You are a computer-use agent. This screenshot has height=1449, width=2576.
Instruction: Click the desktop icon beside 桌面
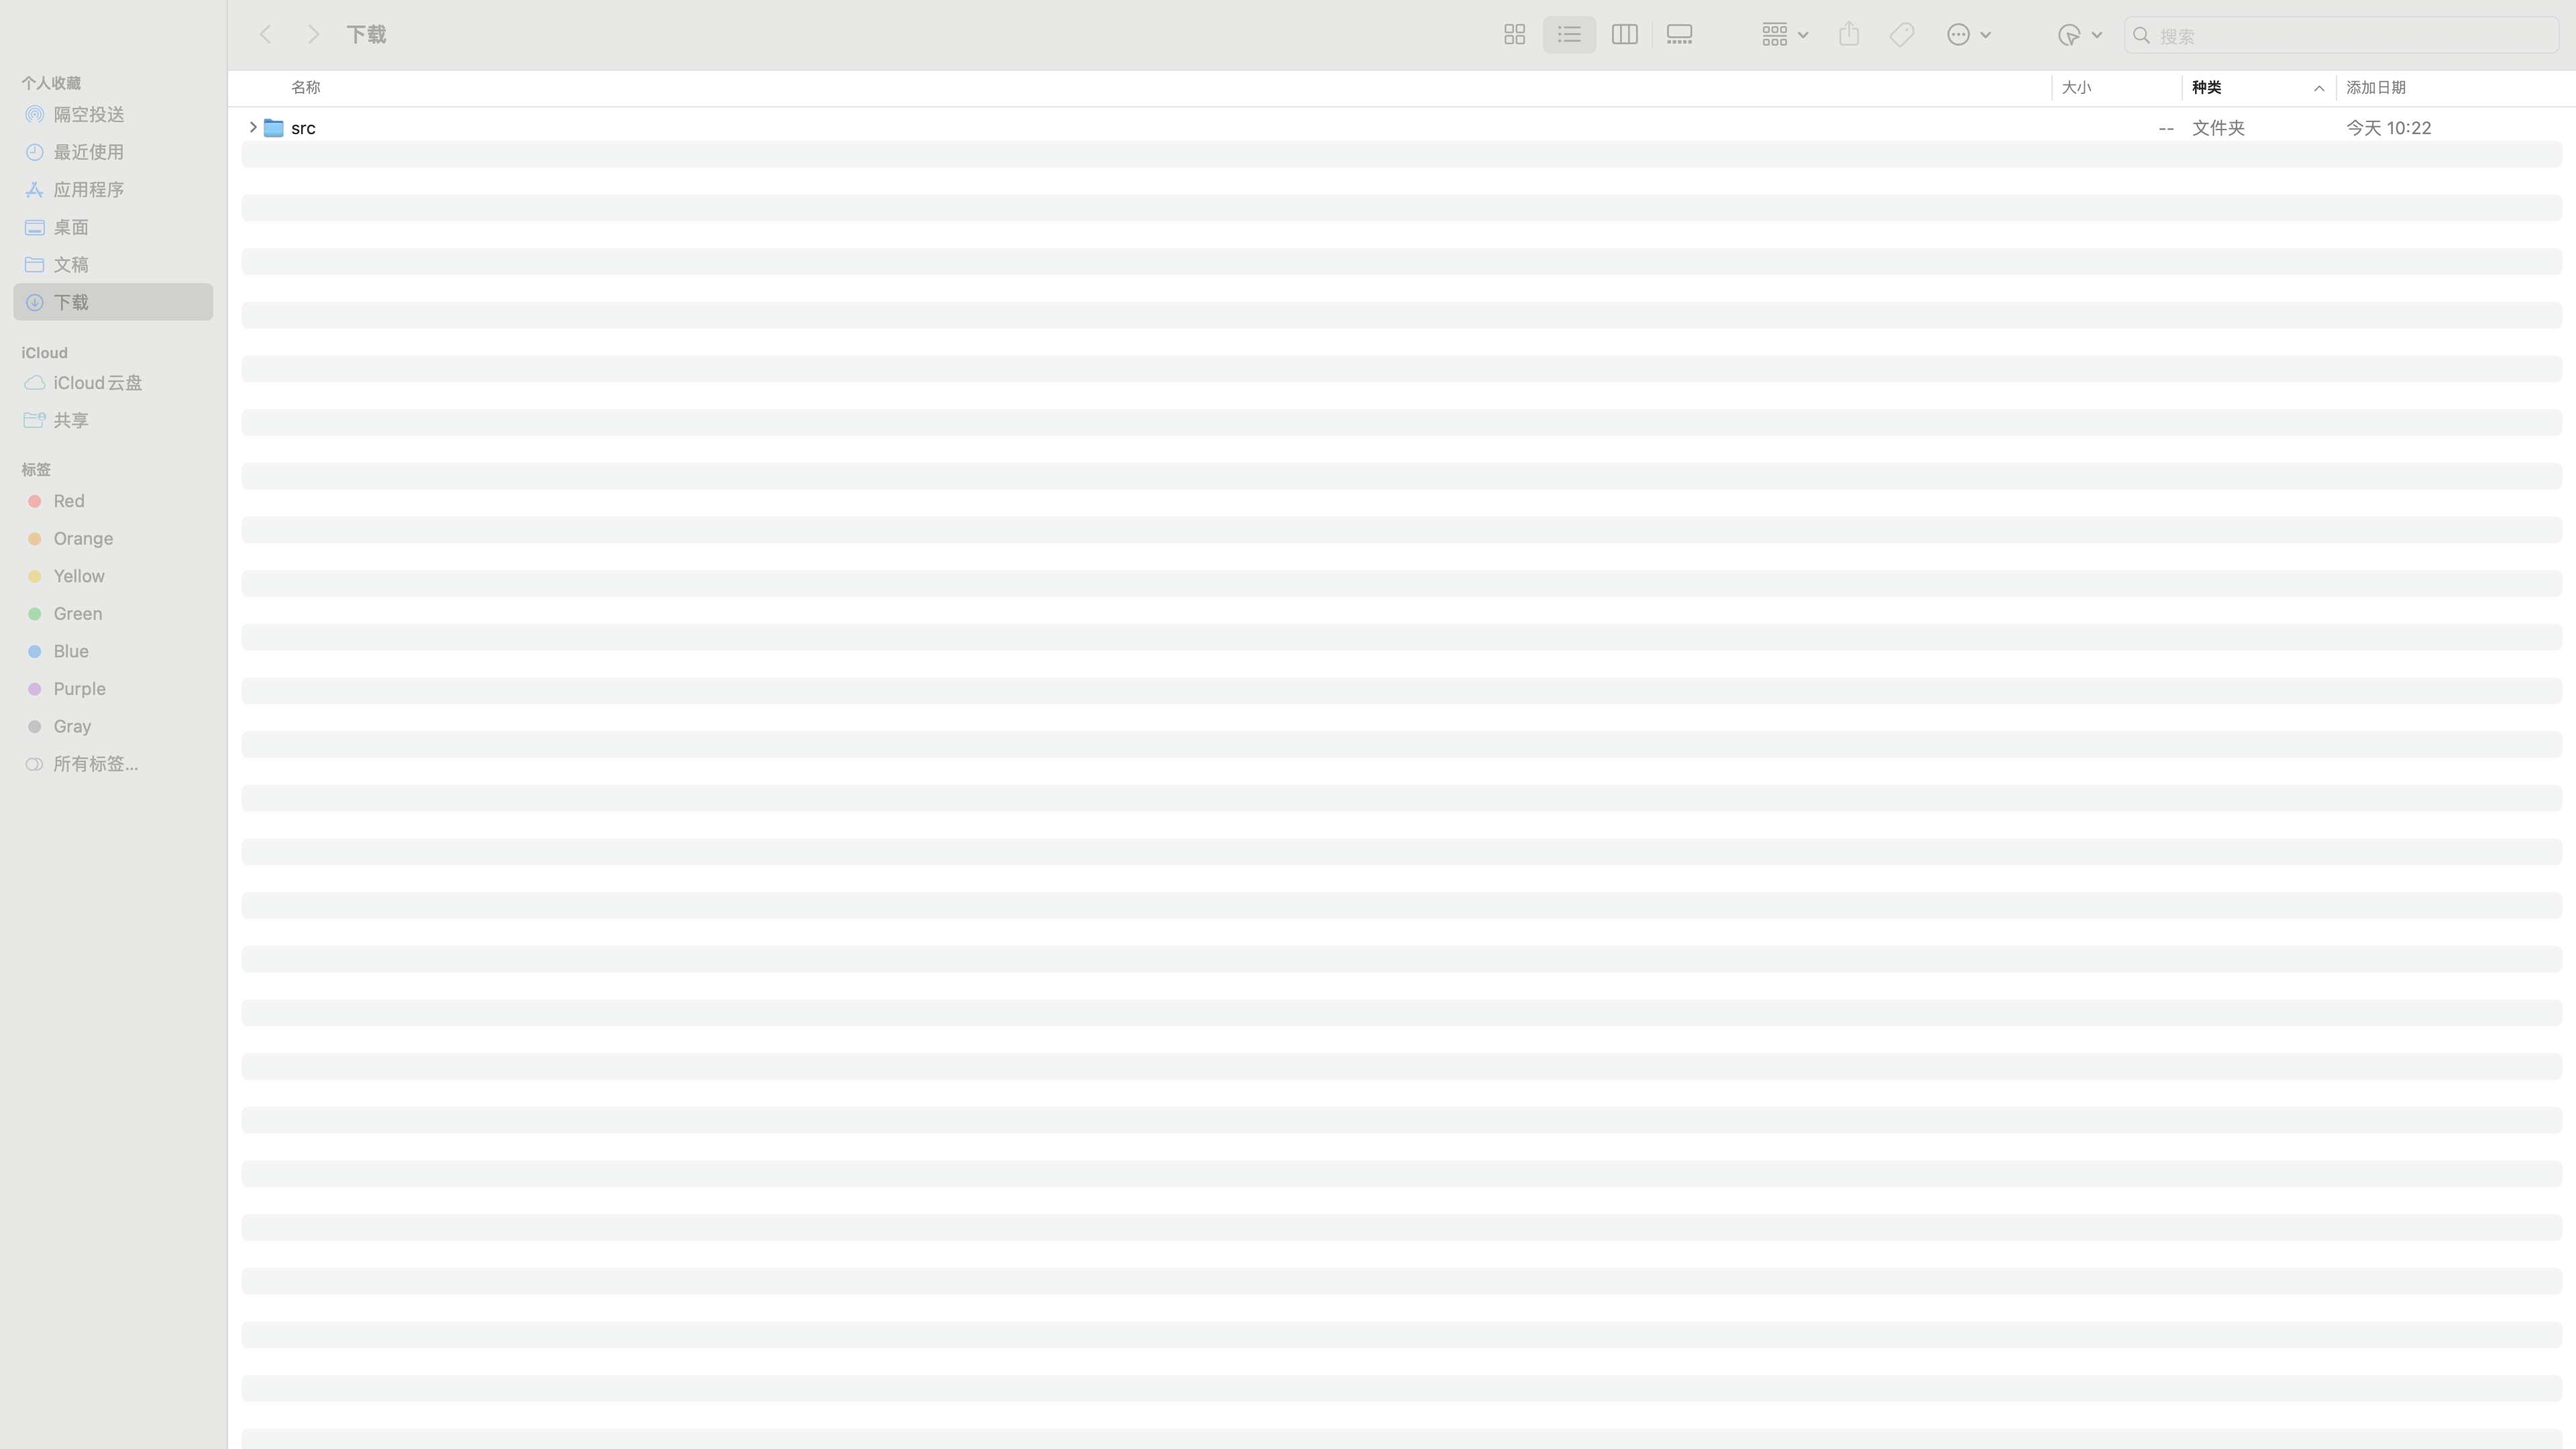[35, 227]
